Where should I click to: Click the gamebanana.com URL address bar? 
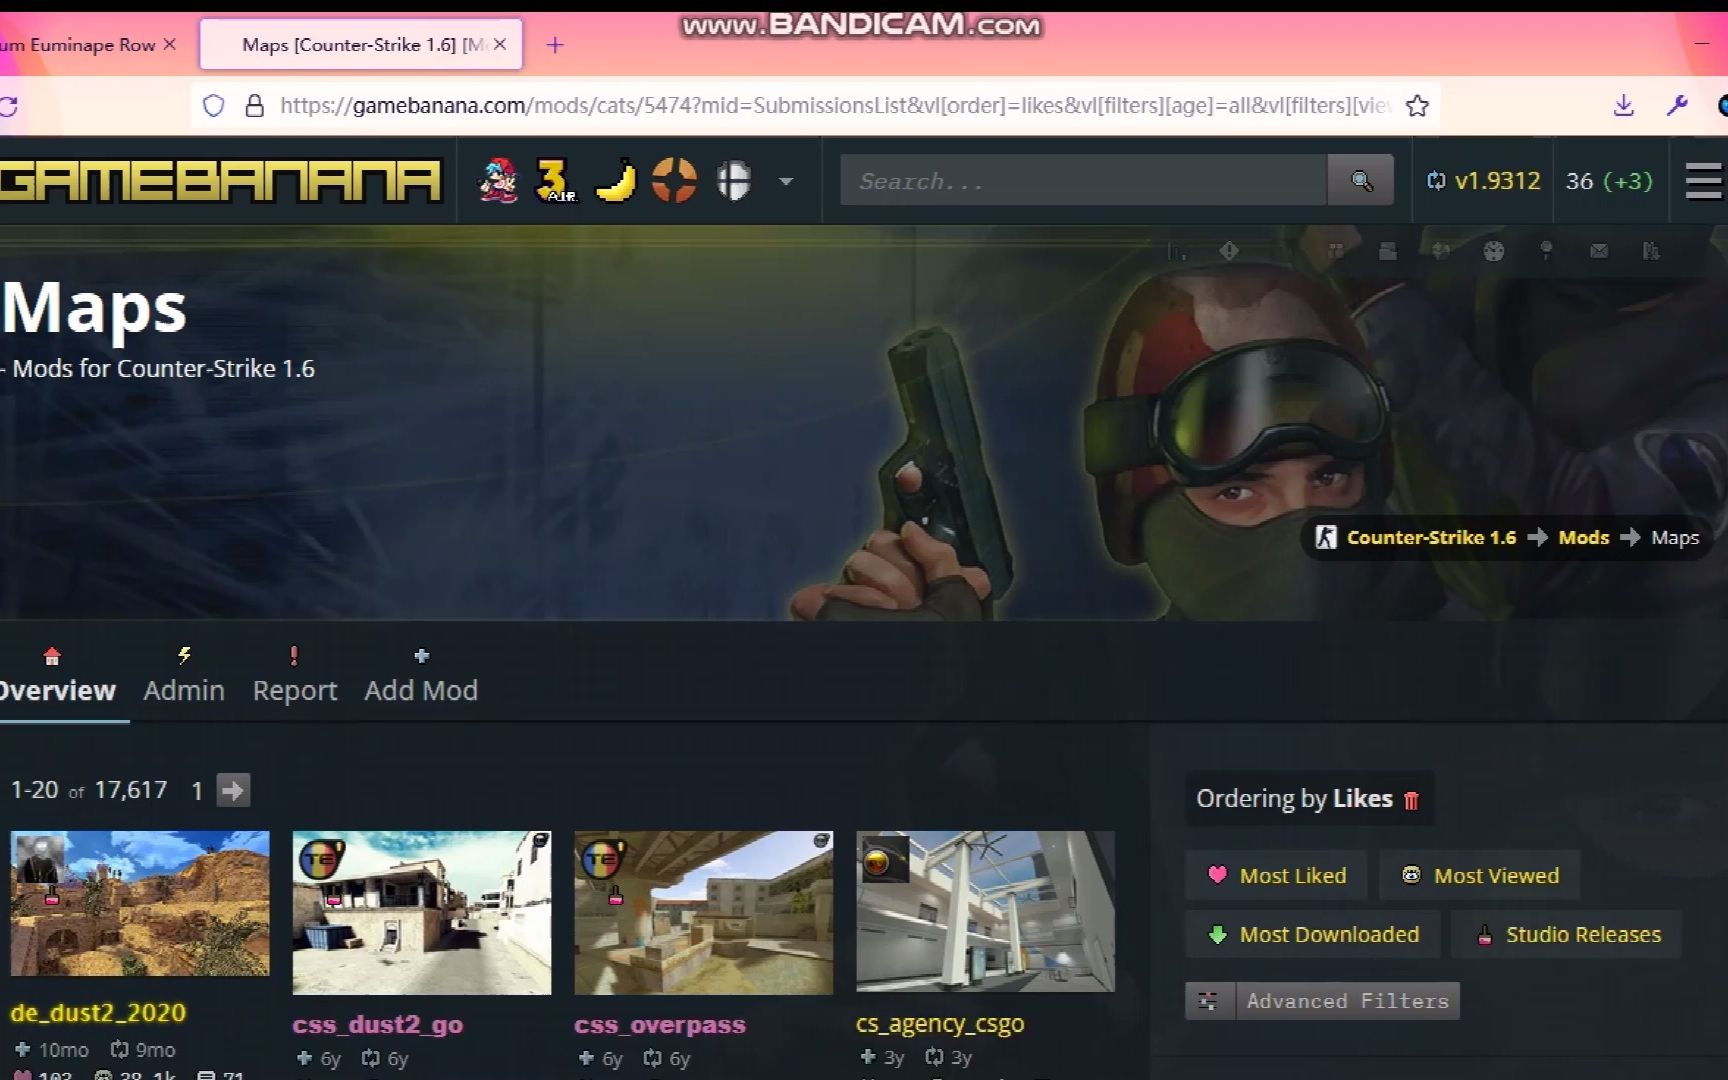pyautogui.click(x=835, y=105)
